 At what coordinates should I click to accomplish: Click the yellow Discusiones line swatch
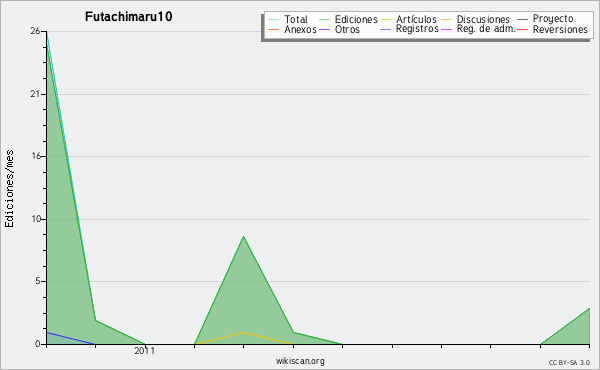tap(447, 20)
